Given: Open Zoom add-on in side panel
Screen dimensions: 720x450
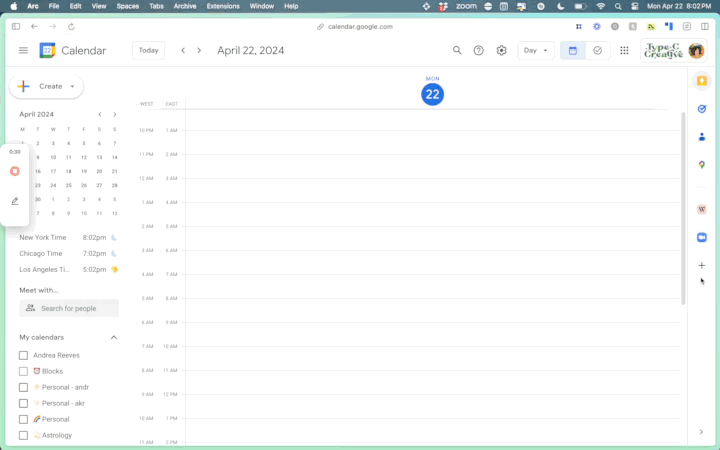Looking at the screenshot, I should 702,237.
